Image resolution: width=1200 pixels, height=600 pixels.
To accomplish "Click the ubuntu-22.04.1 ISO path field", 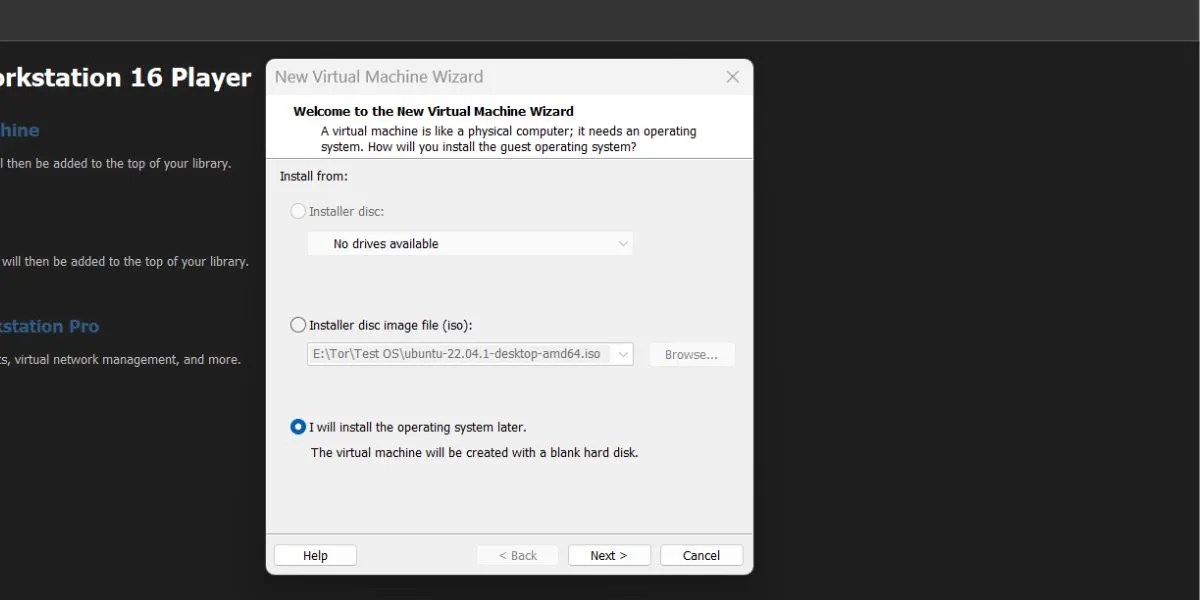I will tap(460, 353).
